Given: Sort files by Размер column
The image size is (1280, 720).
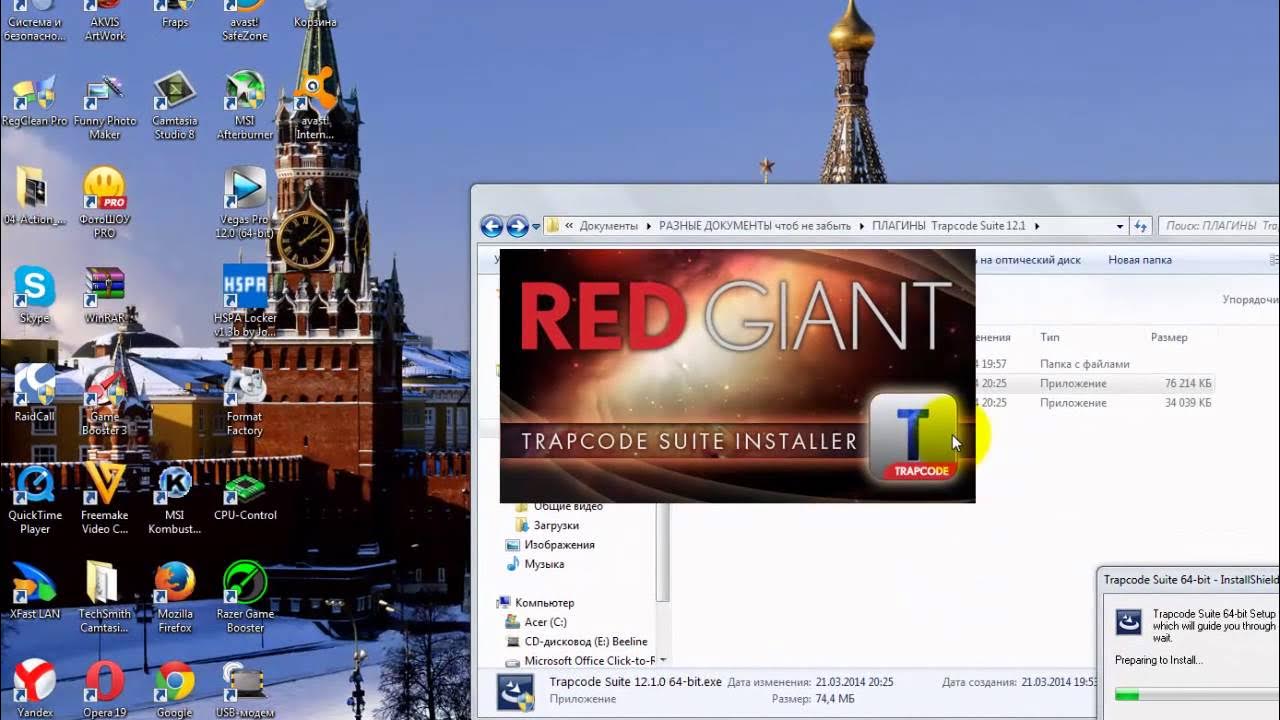Looking at the screenshot, I should (x=1169, y=338).
